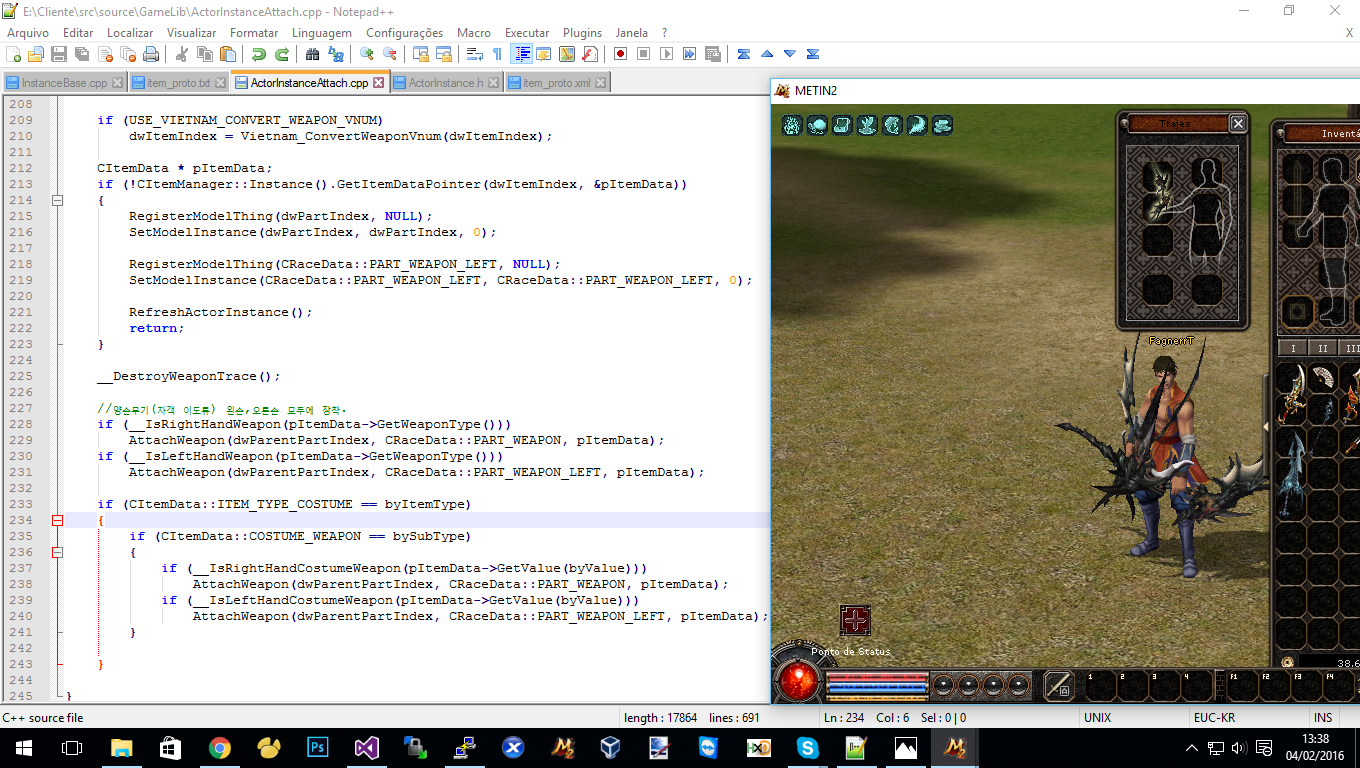Close the Trajes window in Metin2
The width and height of the screenshot is (1360, 768).
click(x=1238, y=123)
